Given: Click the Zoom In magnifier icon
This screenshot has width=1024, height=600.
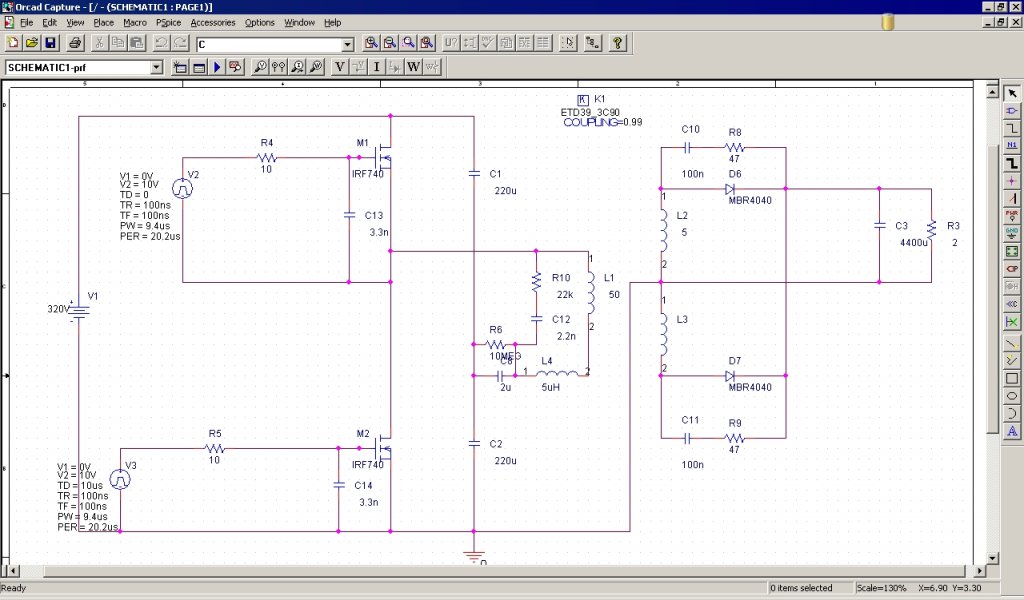Looking at the screenshot, I should point(371,43).
